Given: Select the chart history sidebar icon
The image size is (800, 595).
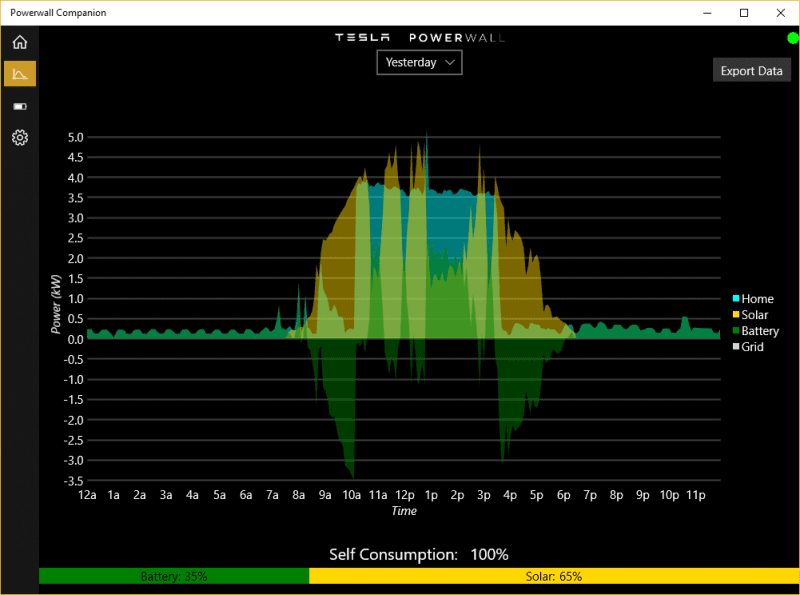Looking at the screenshot, I should [19, 74].
